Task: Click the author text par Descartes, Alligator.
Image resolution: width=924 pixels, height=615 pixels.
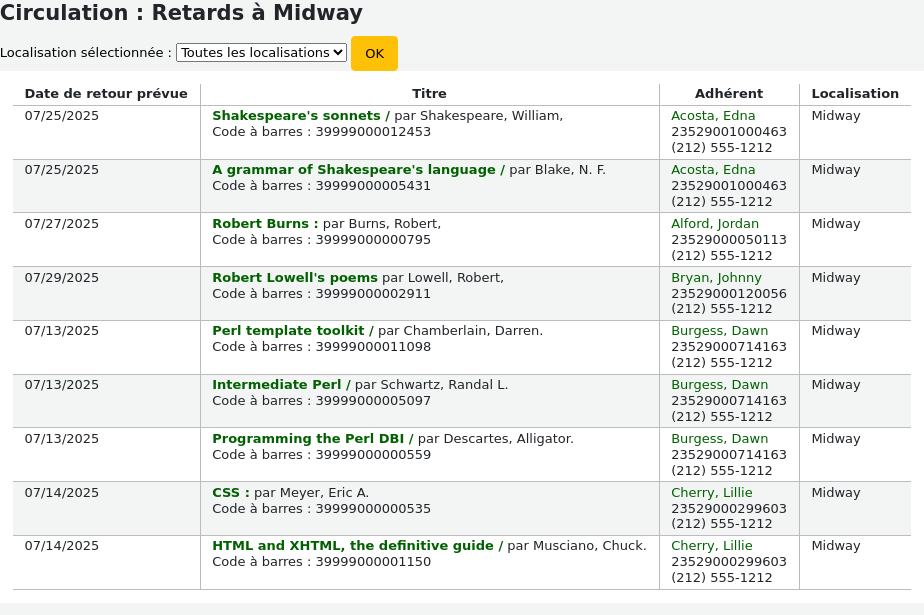Action: 496,439
